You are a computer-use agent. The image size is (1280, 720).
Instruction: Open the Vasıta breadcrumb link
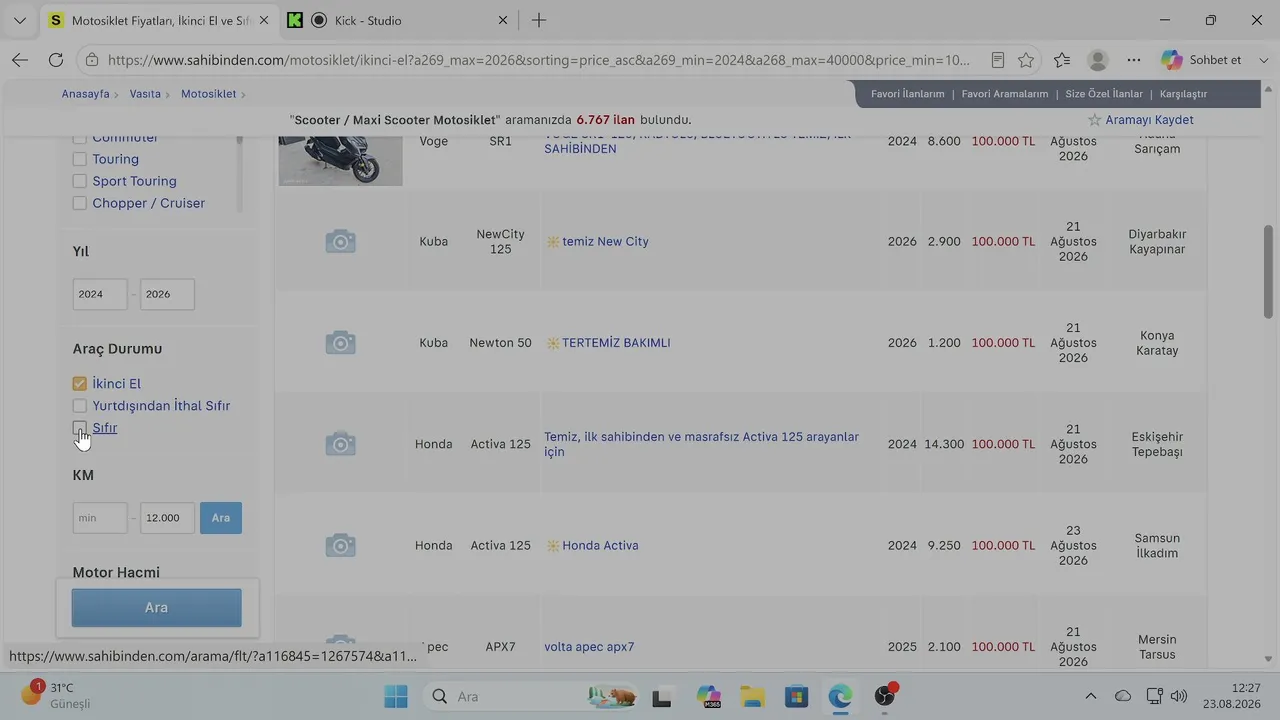[x=145, y=94]
